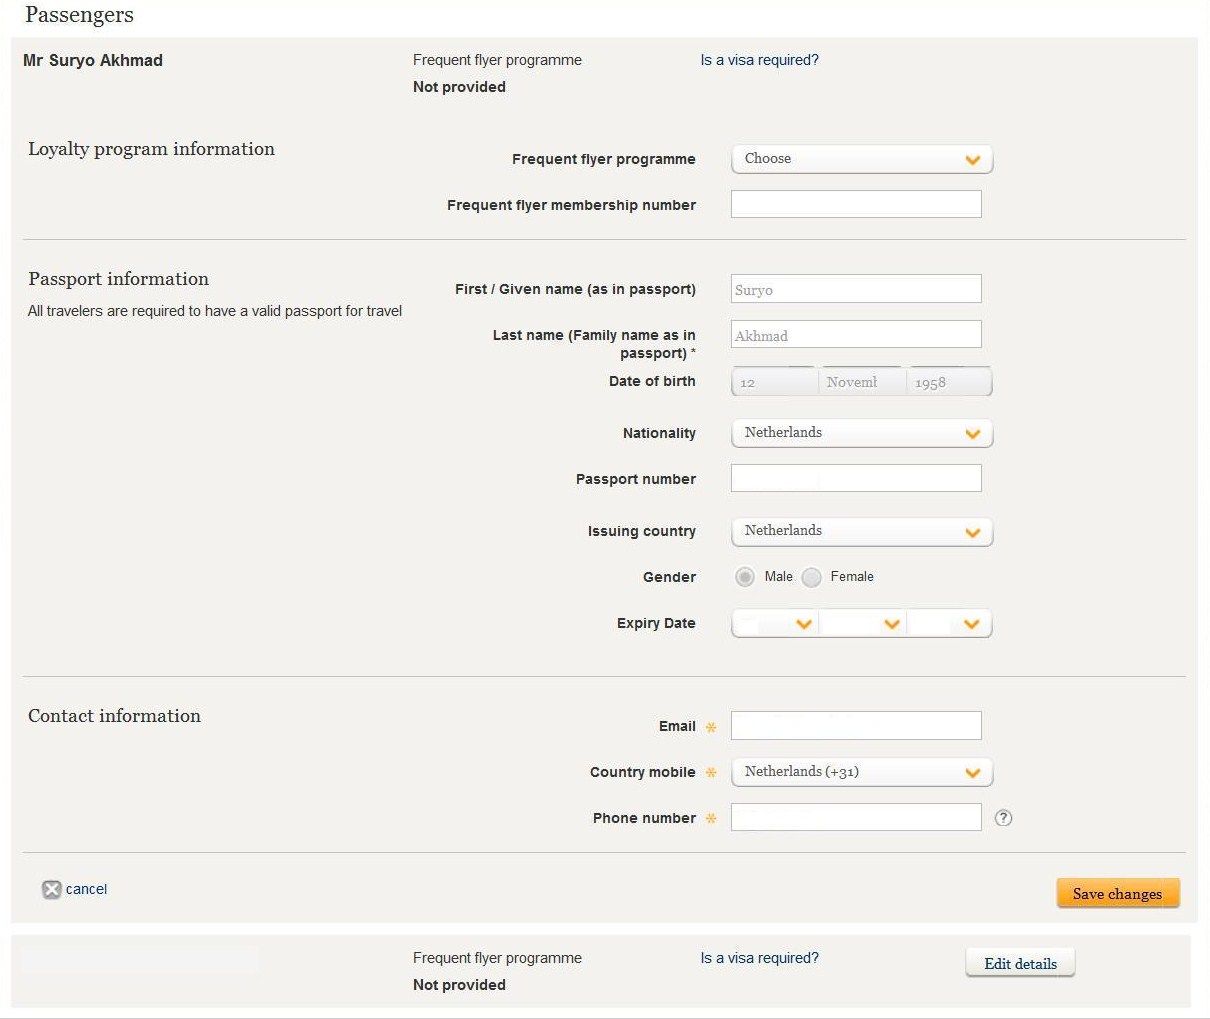Click the Passport number input field
The image size is (1210, 1019).
click(856, 478)
